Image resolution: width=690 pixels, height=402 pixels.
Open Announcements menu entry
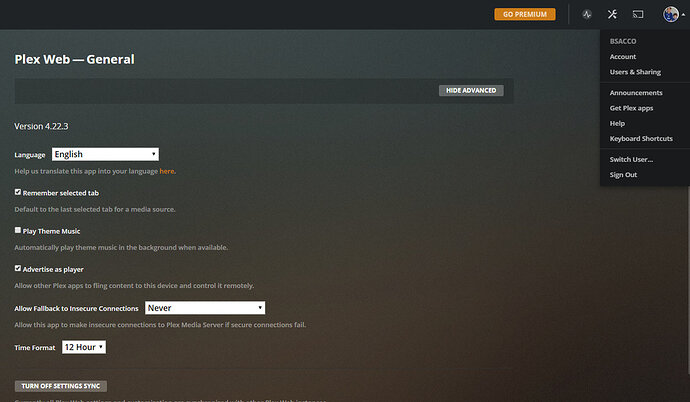(636, 93)
